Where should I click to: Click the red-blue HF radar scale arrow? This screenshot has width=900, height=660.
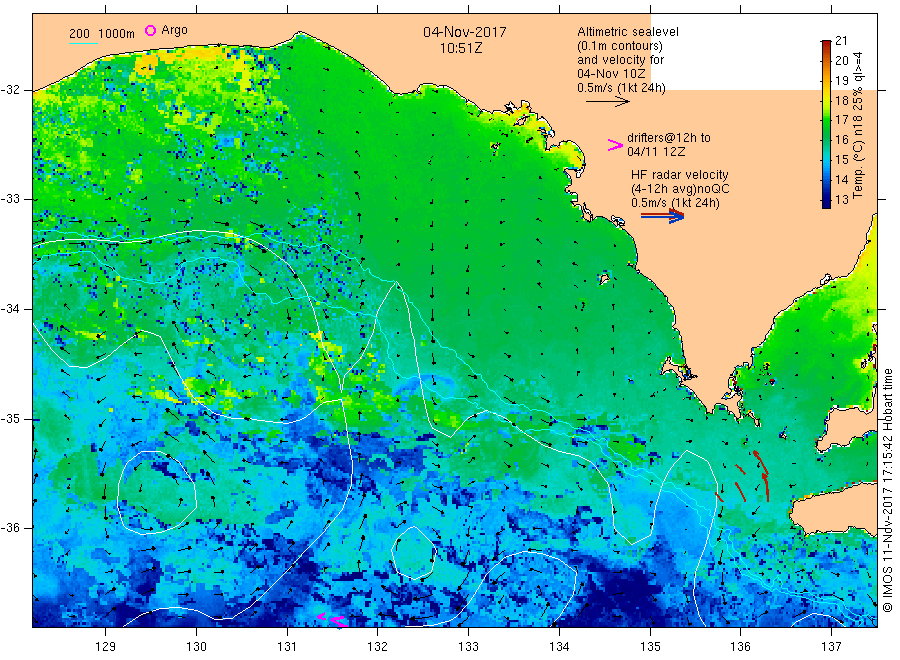(662, 215)
